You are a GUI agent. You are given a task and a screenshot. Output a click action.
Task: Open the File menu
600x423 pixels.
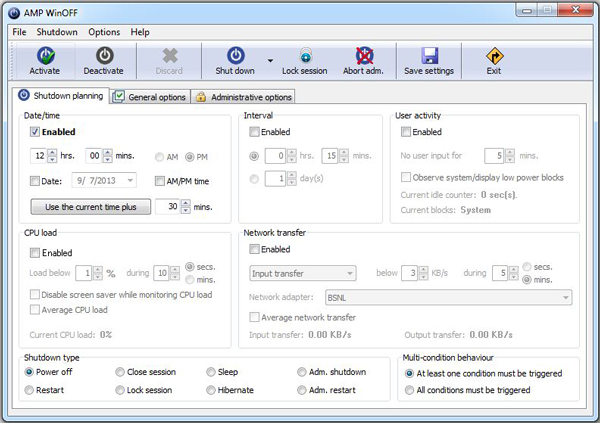tap(19, 32)
